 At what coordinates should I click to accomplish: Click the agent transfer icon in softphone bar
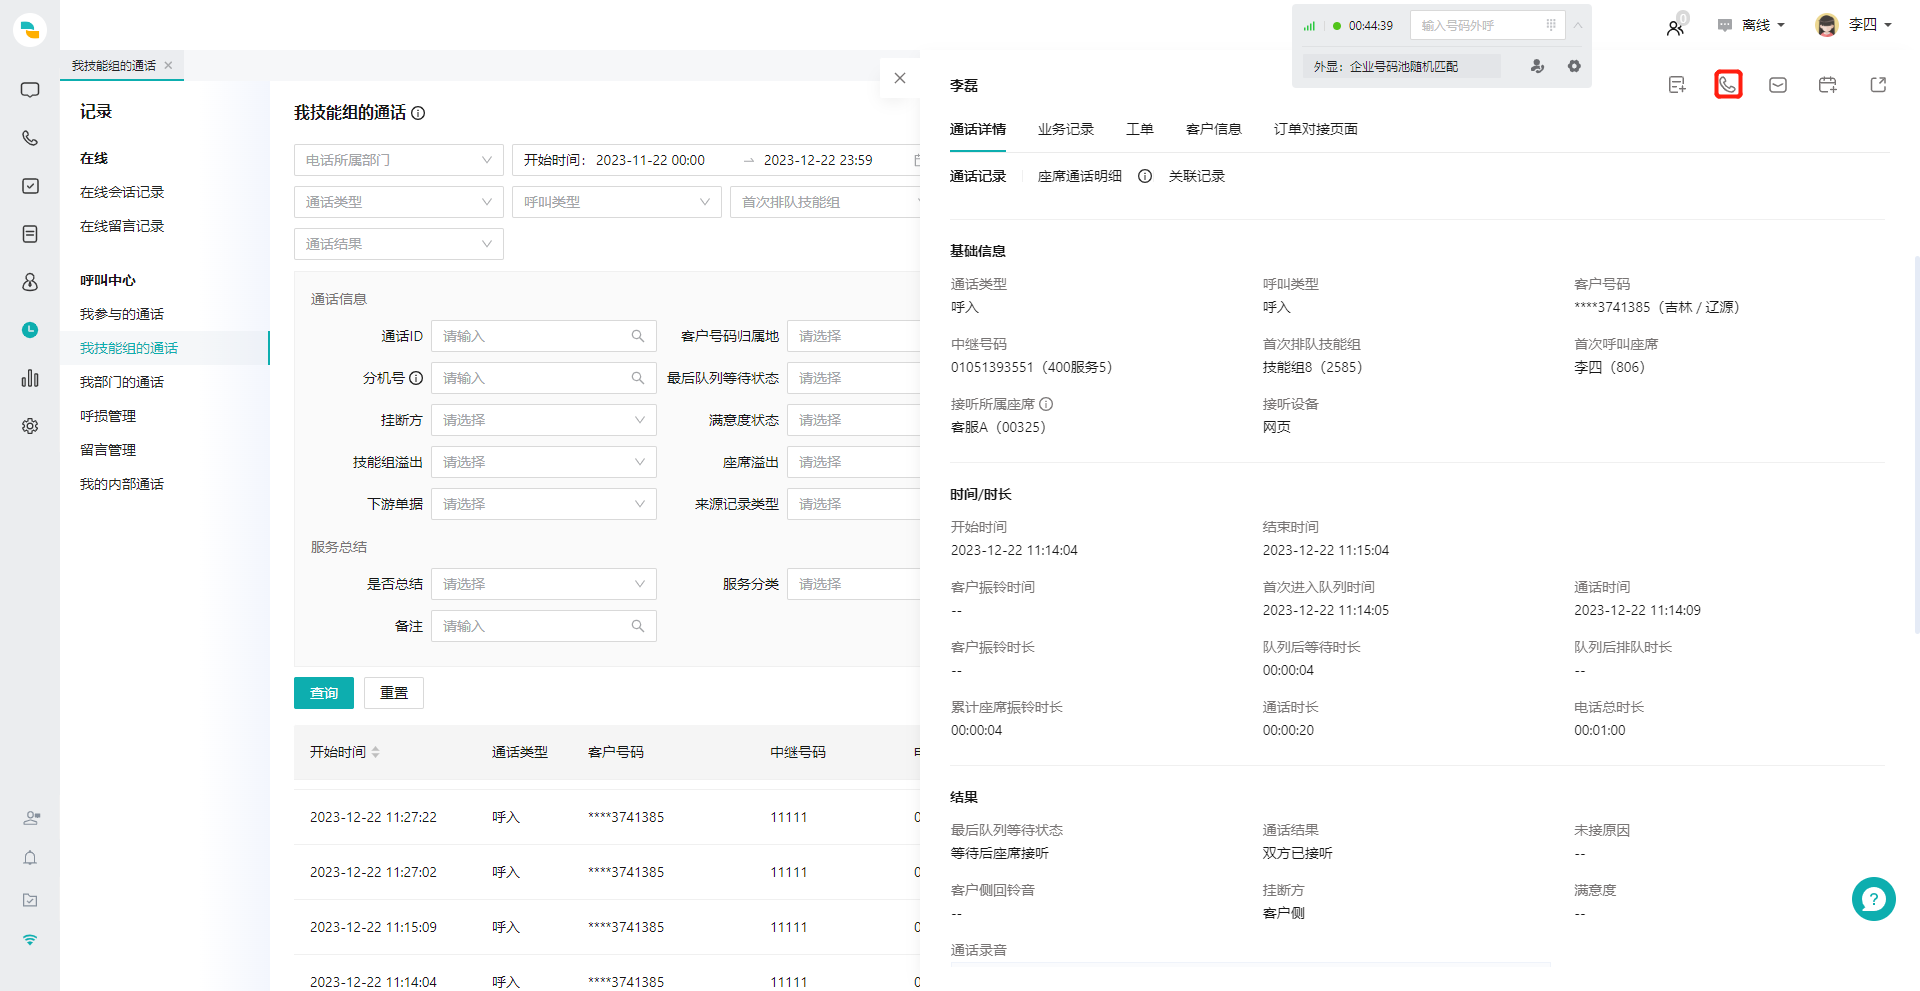click(x=1537, y=66)
